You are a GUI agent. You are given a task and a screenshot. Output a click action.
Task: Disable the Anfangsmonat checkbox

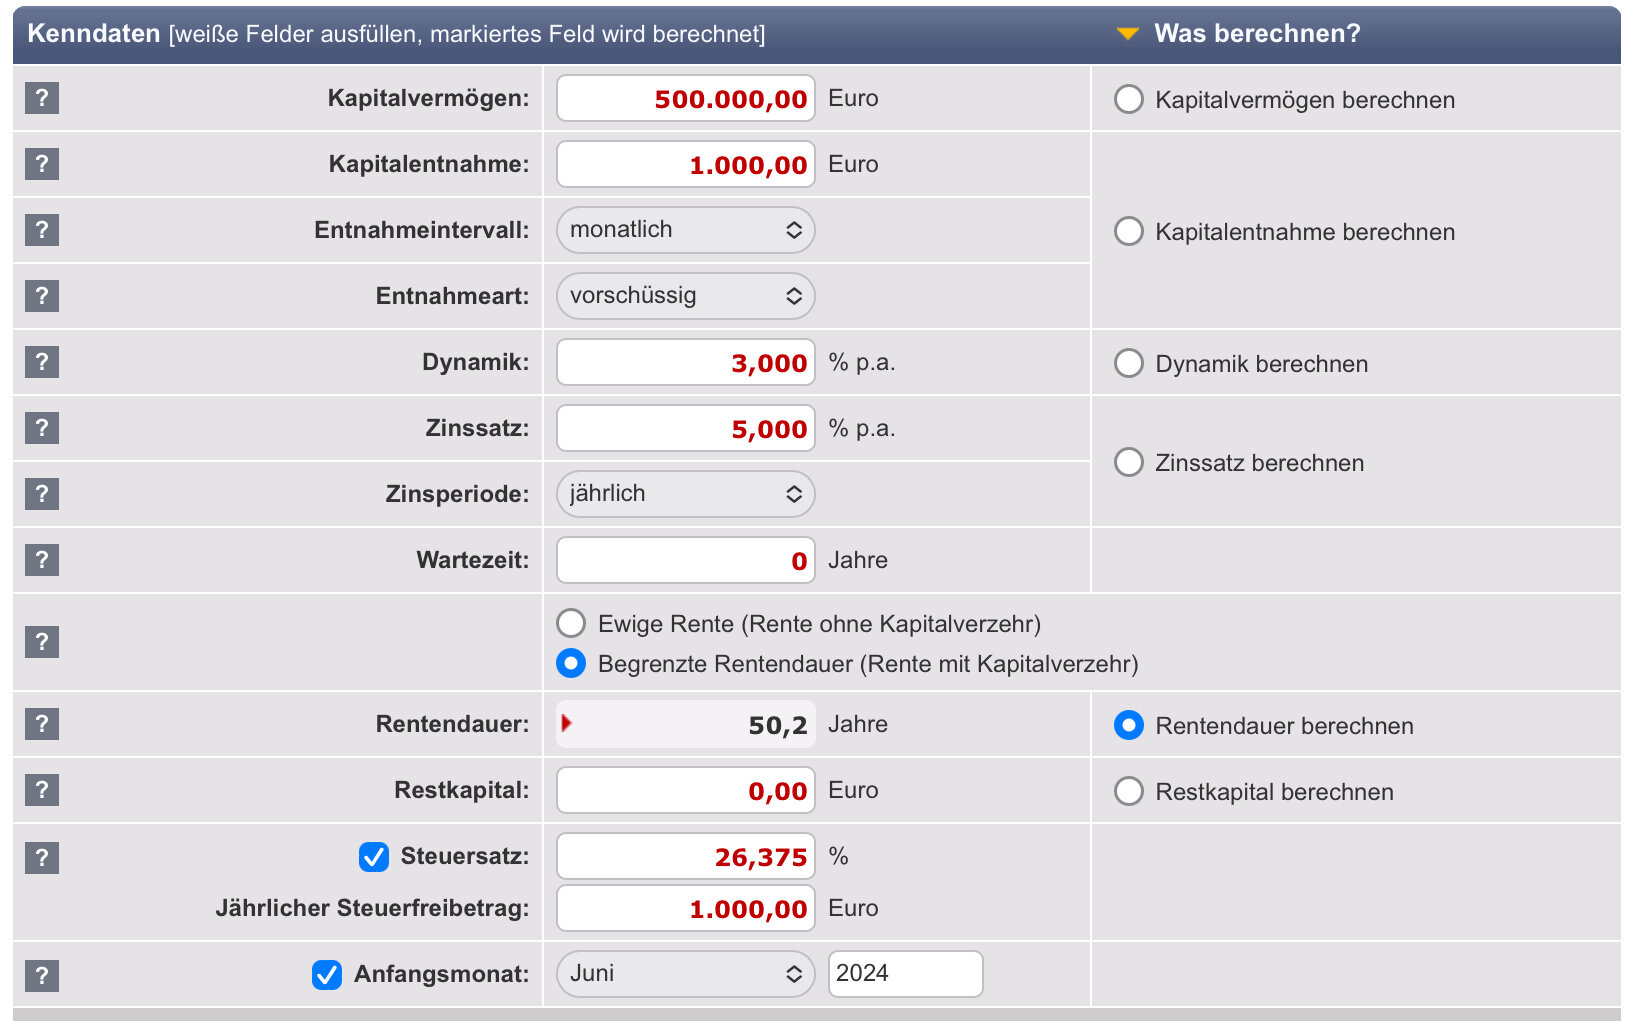[327, 975]
